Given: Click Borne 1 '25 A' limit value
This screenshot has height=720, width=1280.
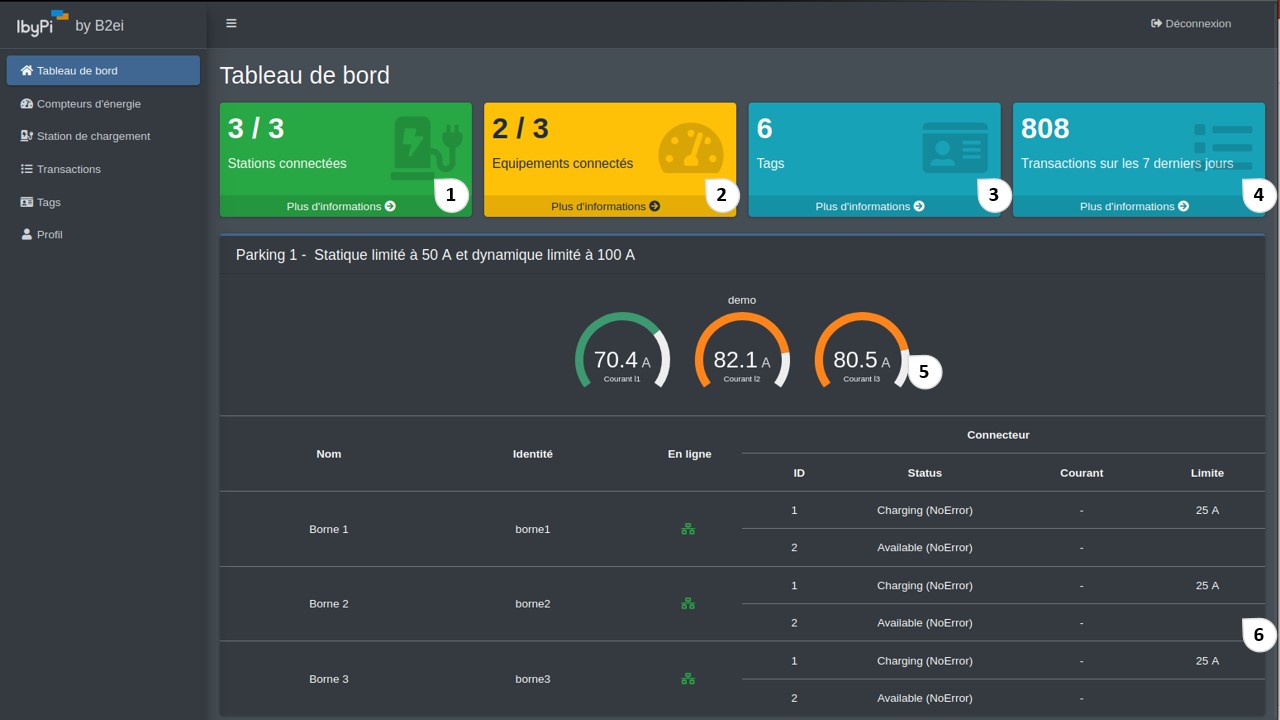Looking at the screenshot, I should (x=1207, y=510).
